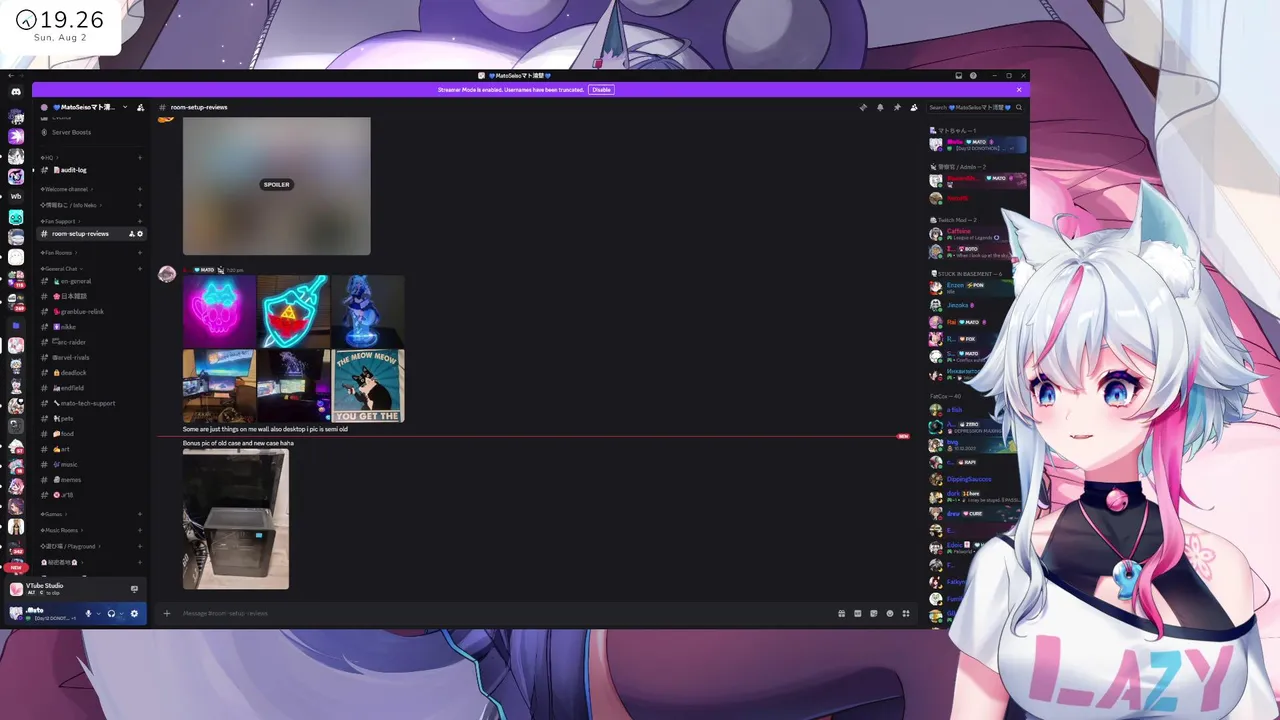Expand the Music Rooms category
This screenshot has height=720, width=1280.
(60, 530)
